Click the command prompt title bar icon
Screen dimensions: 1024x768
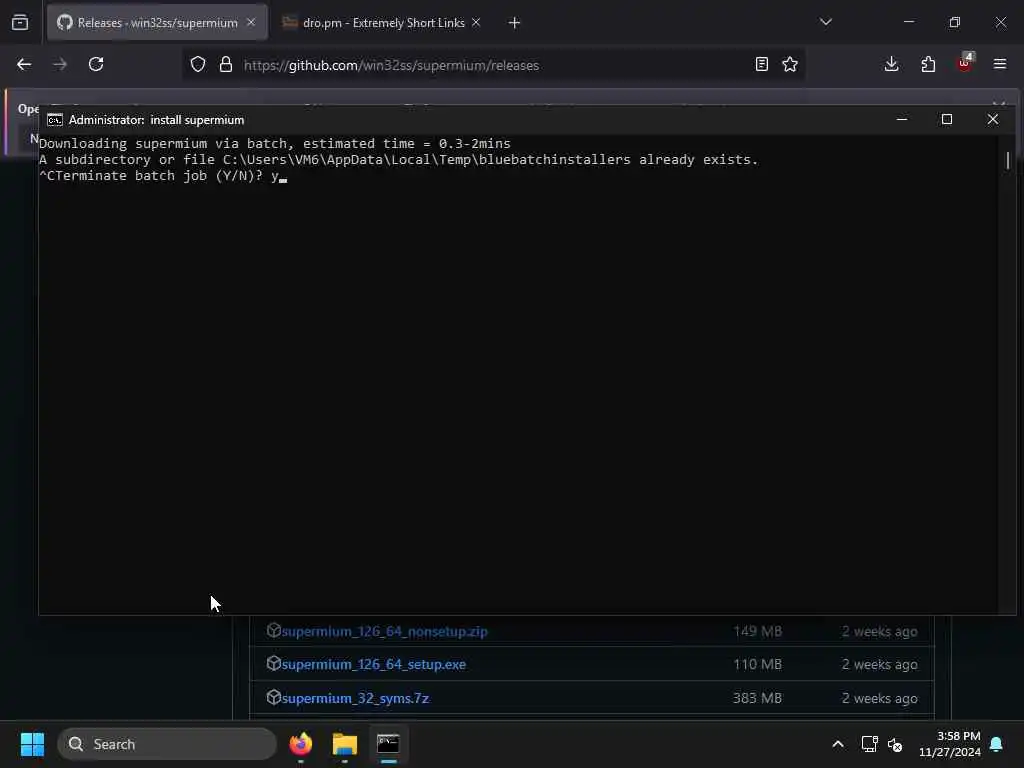click(x=55, y=120)
